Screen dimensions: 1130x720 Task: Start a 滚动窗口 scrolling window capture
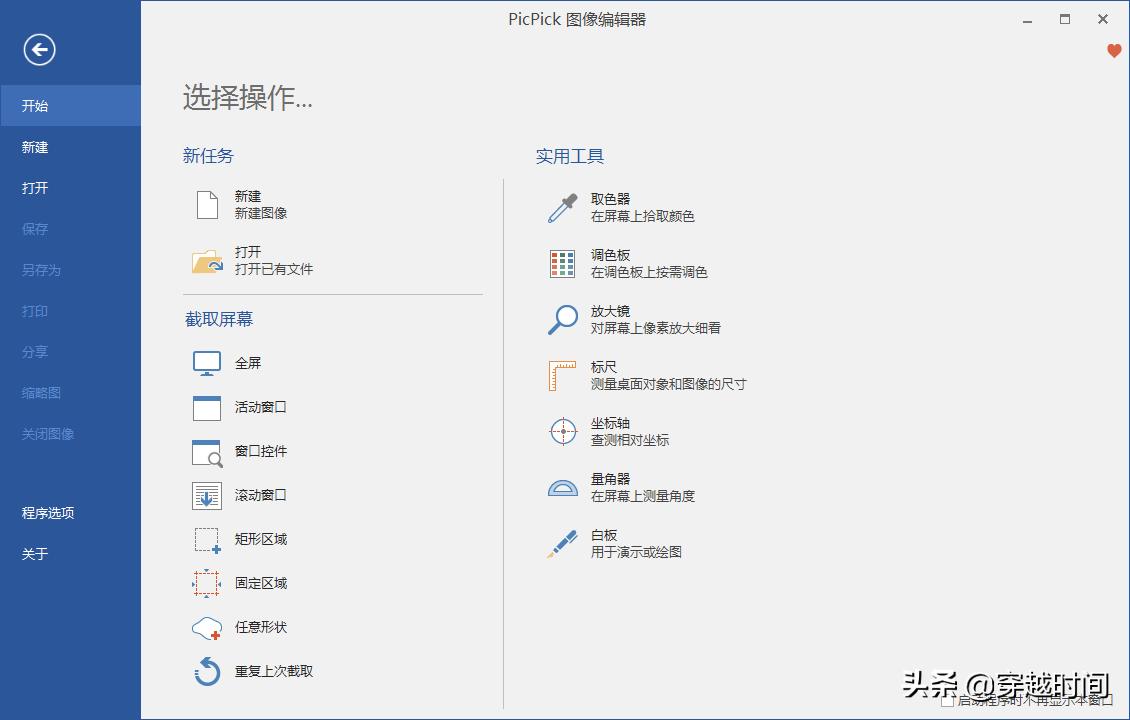pos(258,495)
